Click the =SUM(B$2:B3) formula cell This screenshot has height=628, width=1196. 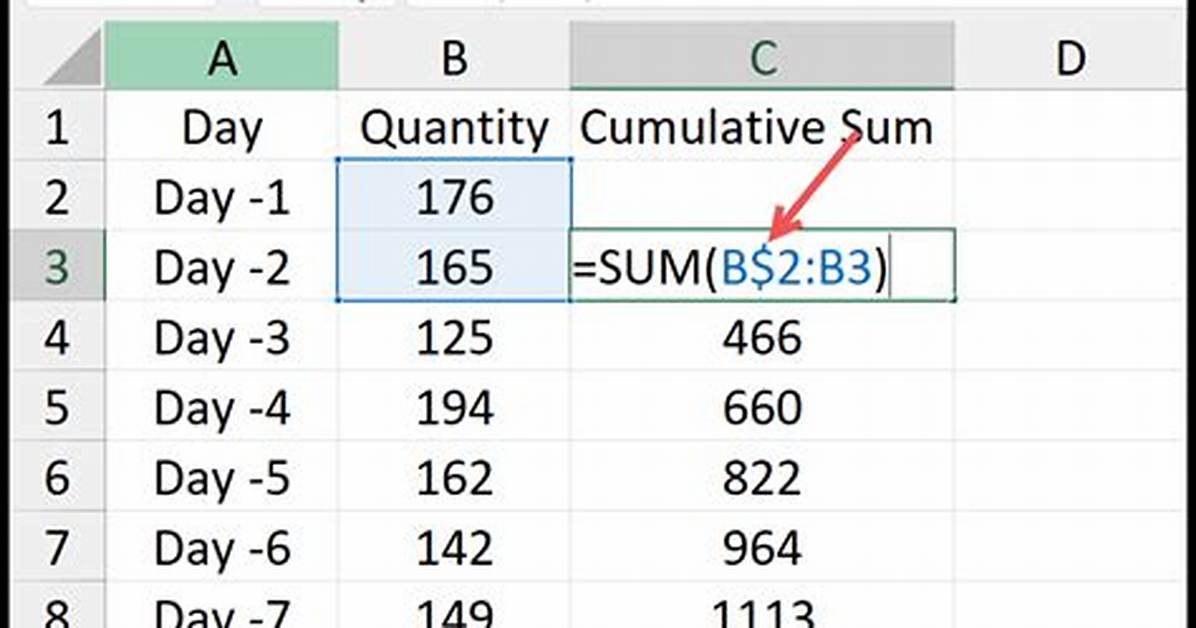(762, 266)
